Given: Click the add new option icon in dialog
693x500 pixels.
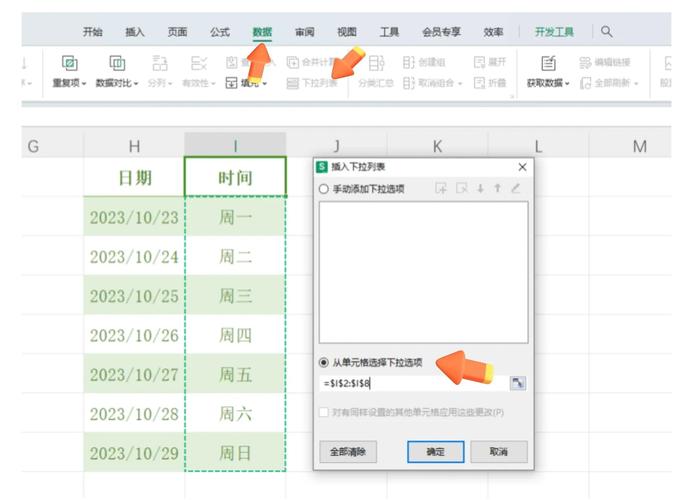Looking at the screenshot, I should click(x=441, y=189).
